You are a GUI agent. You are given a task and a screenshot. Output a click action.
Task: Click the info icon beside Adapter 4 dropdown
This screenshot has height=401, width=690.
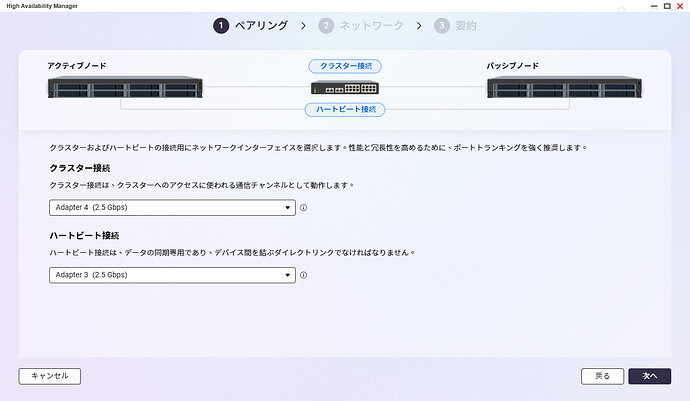(x=303, y=209)
